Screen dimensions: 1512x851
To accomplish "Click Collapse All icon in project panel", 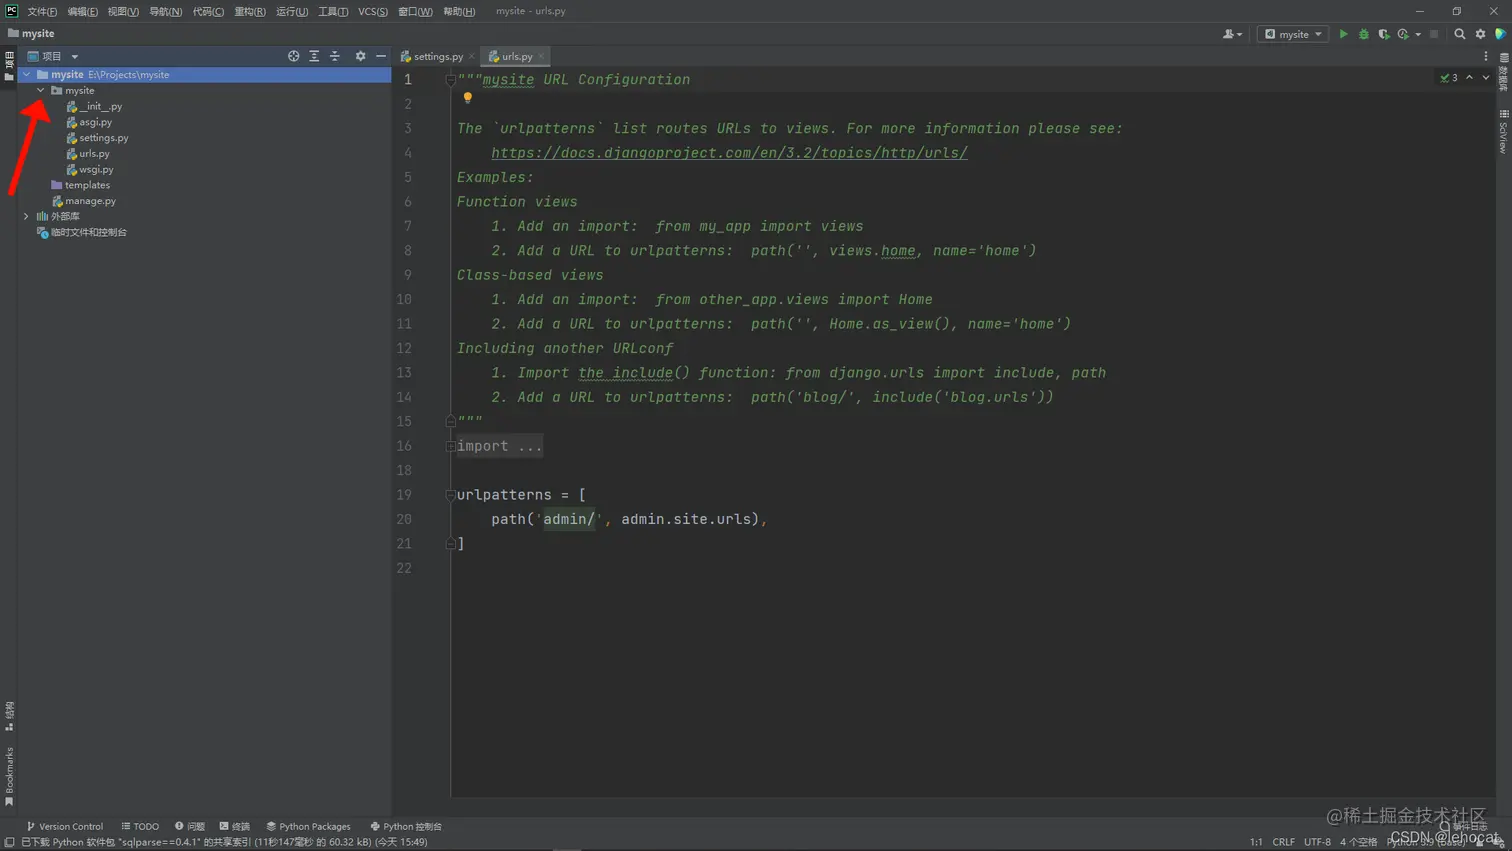I will click(335, 56).
